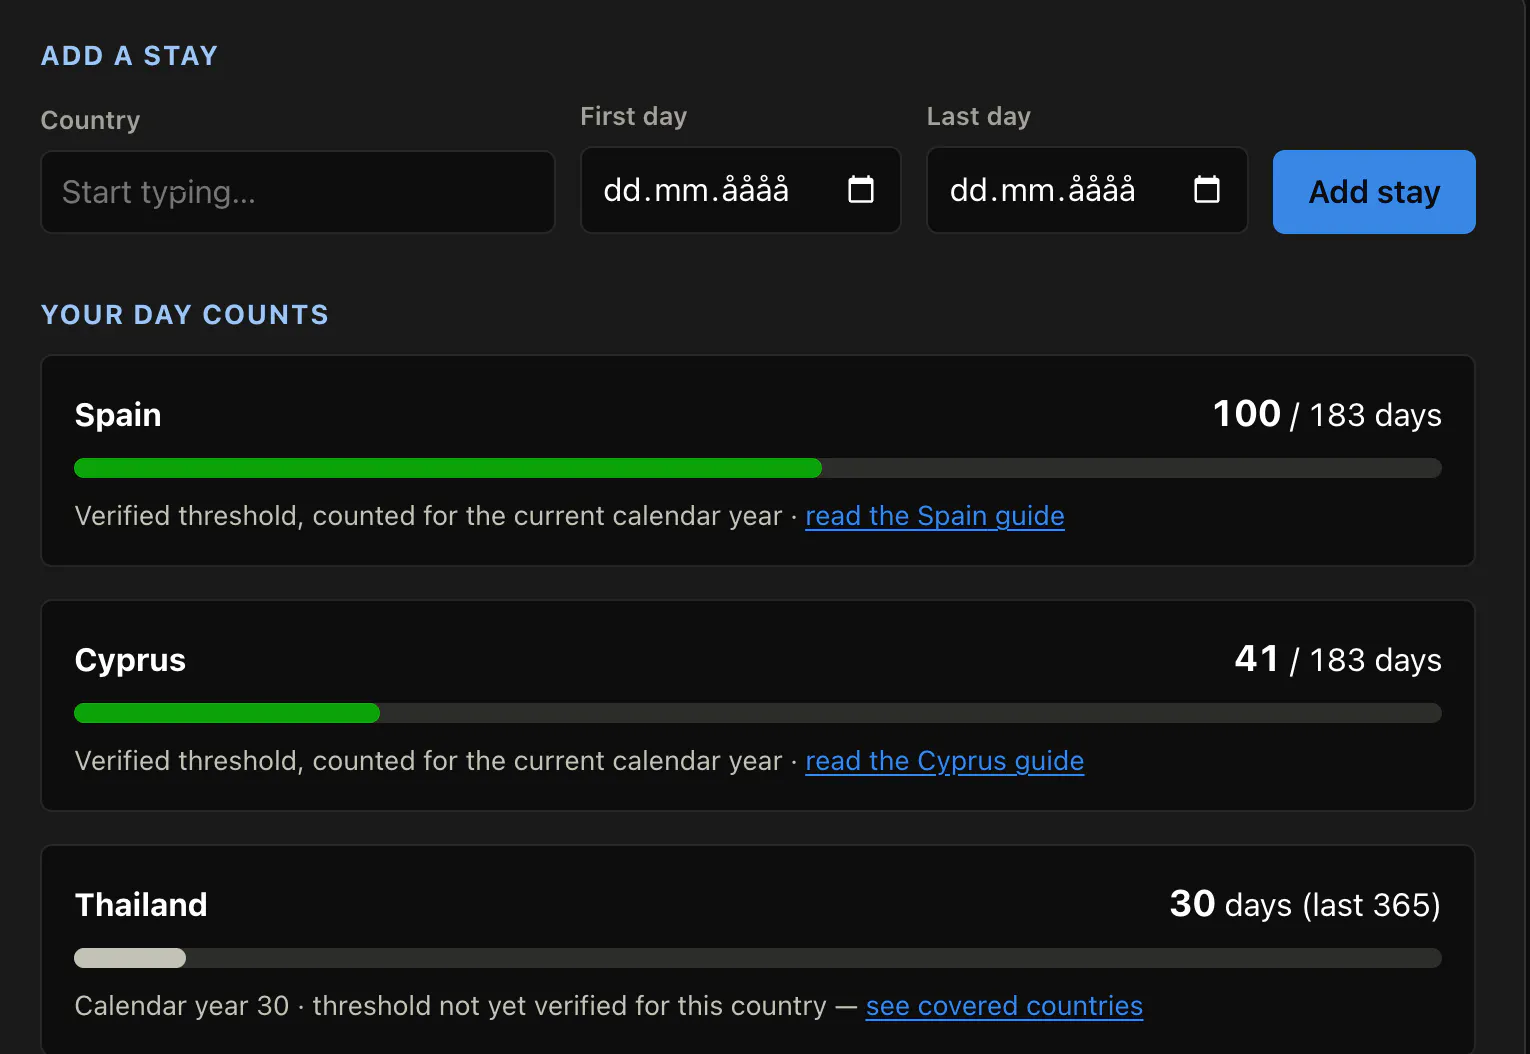This screenshot has width=1530, height=1054.
Task: Focus the Last day date field
Action: pyautogui.click(x=1087, y=190)
